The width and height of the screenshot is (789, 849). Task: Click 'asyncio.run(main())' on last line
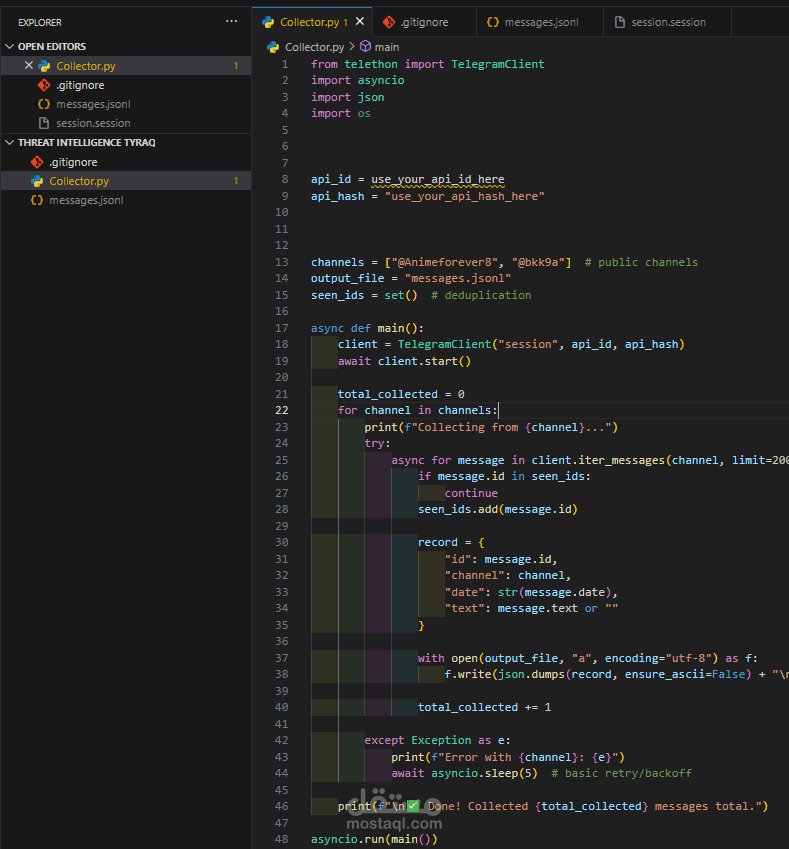click(374, 839)
